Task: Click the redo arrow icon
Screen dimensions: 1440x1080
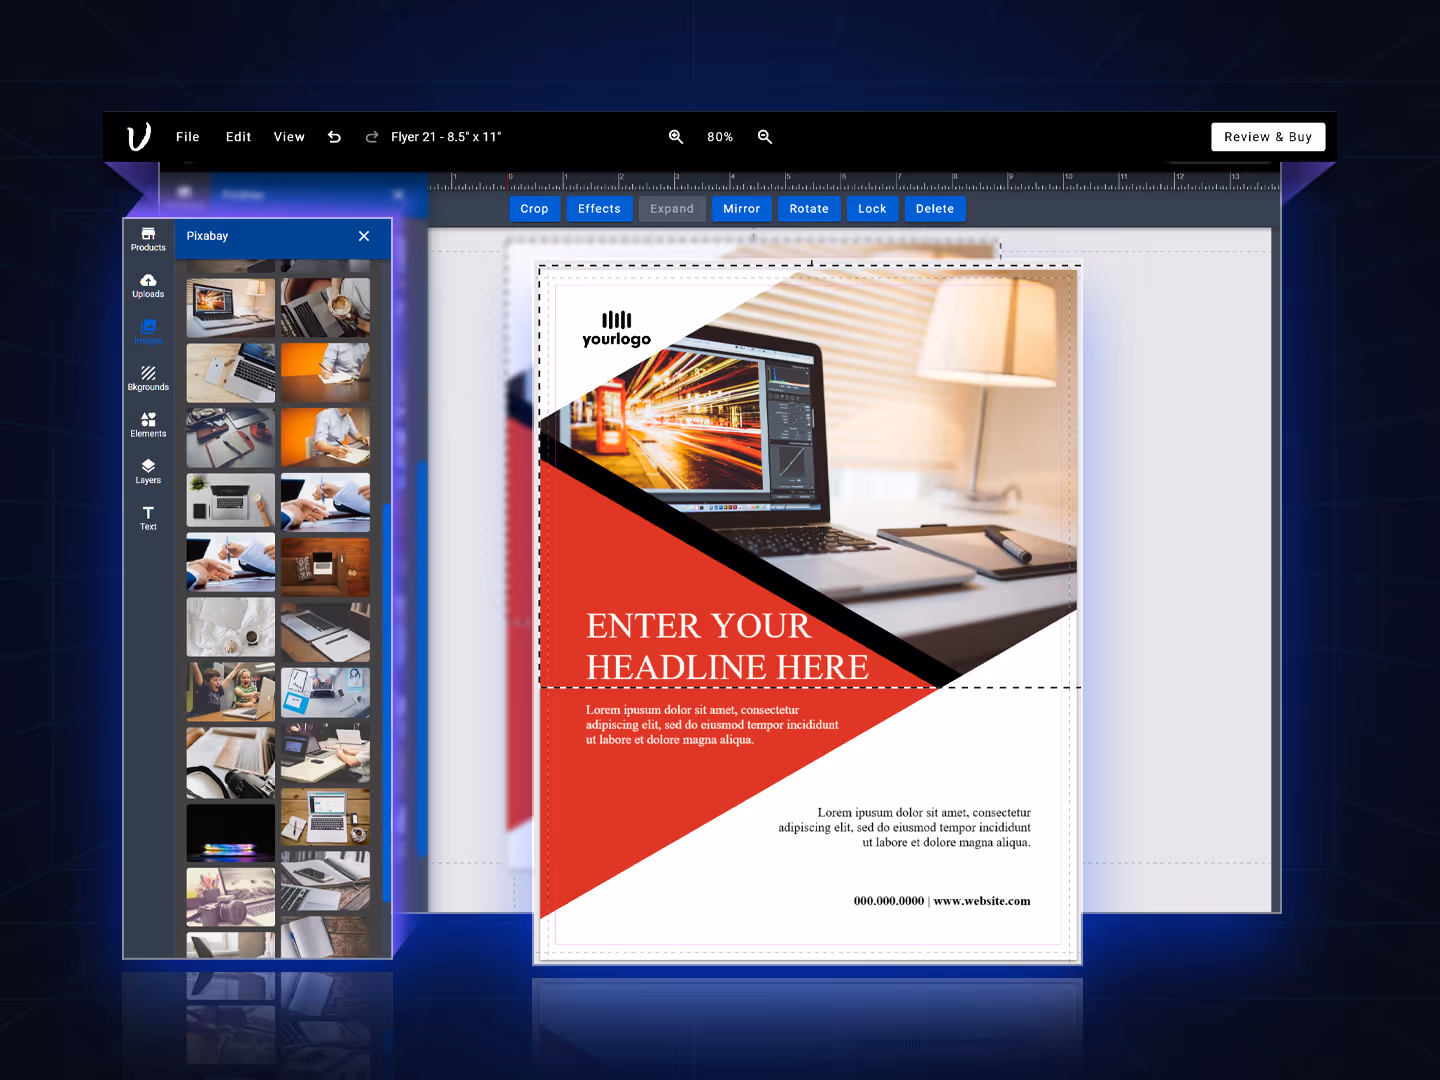Action: point(371,136)
